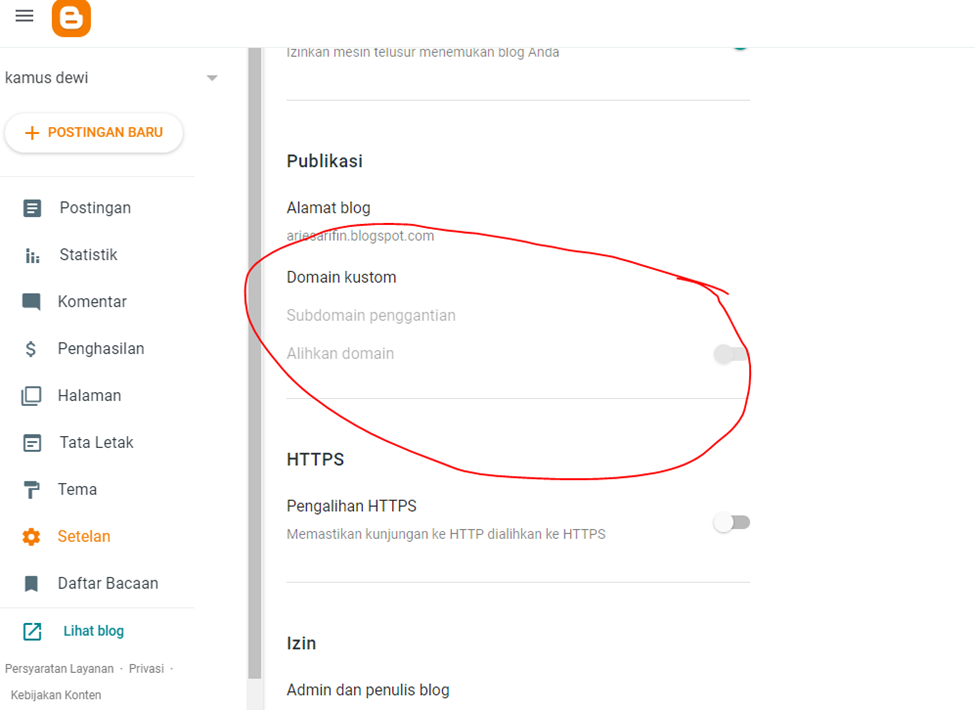Click the Halaman pages icon
This screenshot has height=710, width=975.
(31, 396)
